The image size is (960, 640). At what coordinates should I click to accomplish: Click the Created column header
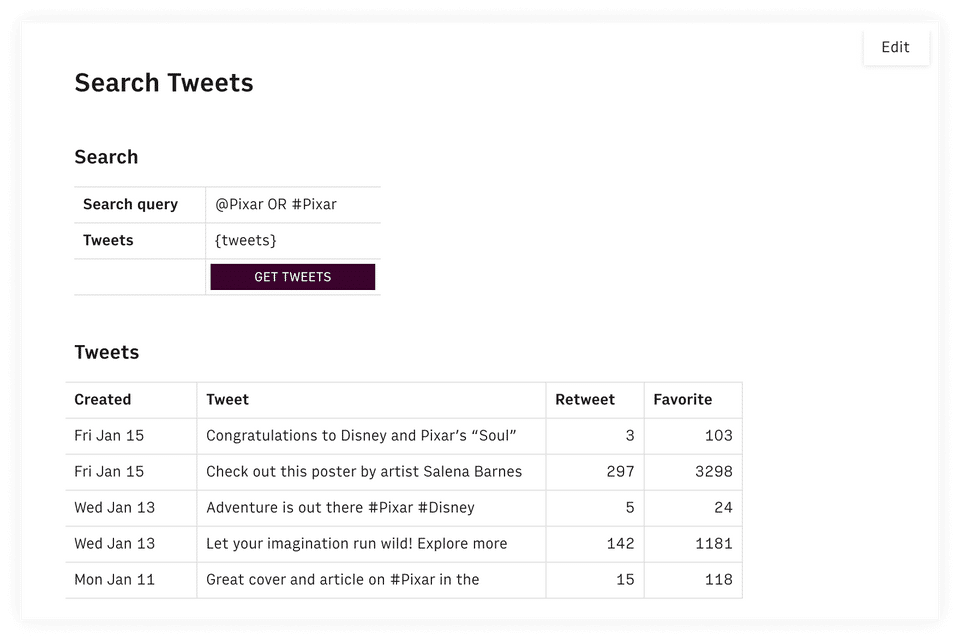[103, 400]
